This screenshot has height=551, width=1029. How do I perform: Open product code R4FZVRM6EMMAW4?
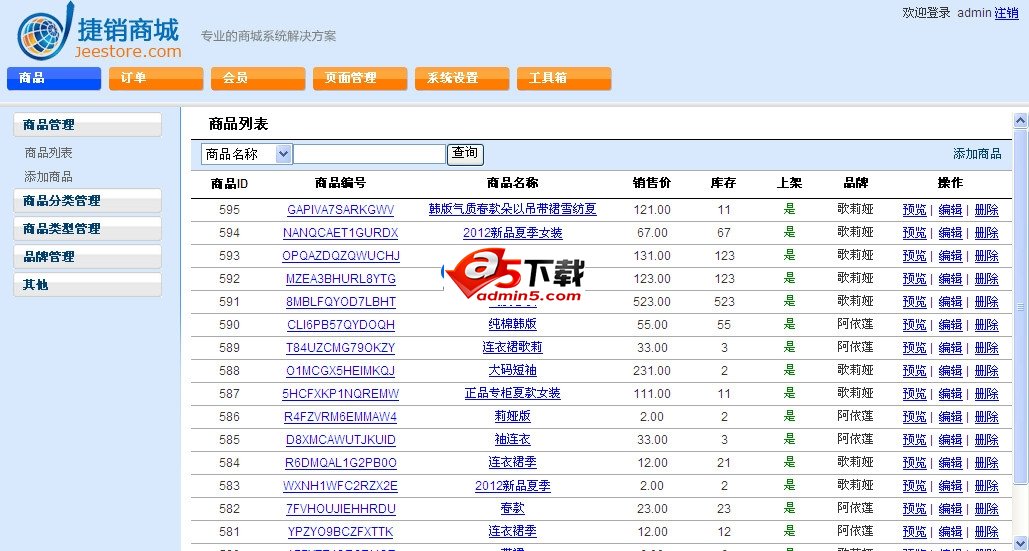coord(341,417)
